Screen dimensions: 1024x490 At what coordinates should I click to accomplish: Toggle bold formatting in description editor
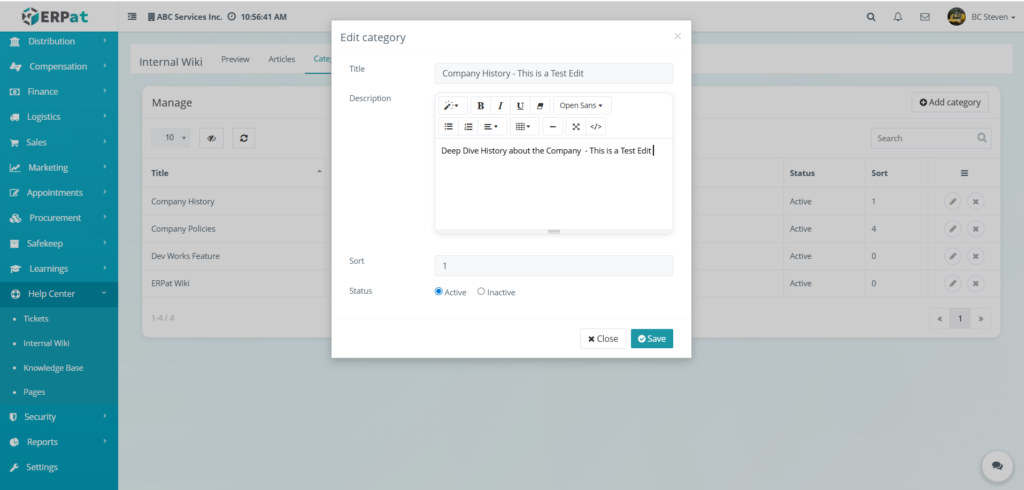[x=480, y=106]
